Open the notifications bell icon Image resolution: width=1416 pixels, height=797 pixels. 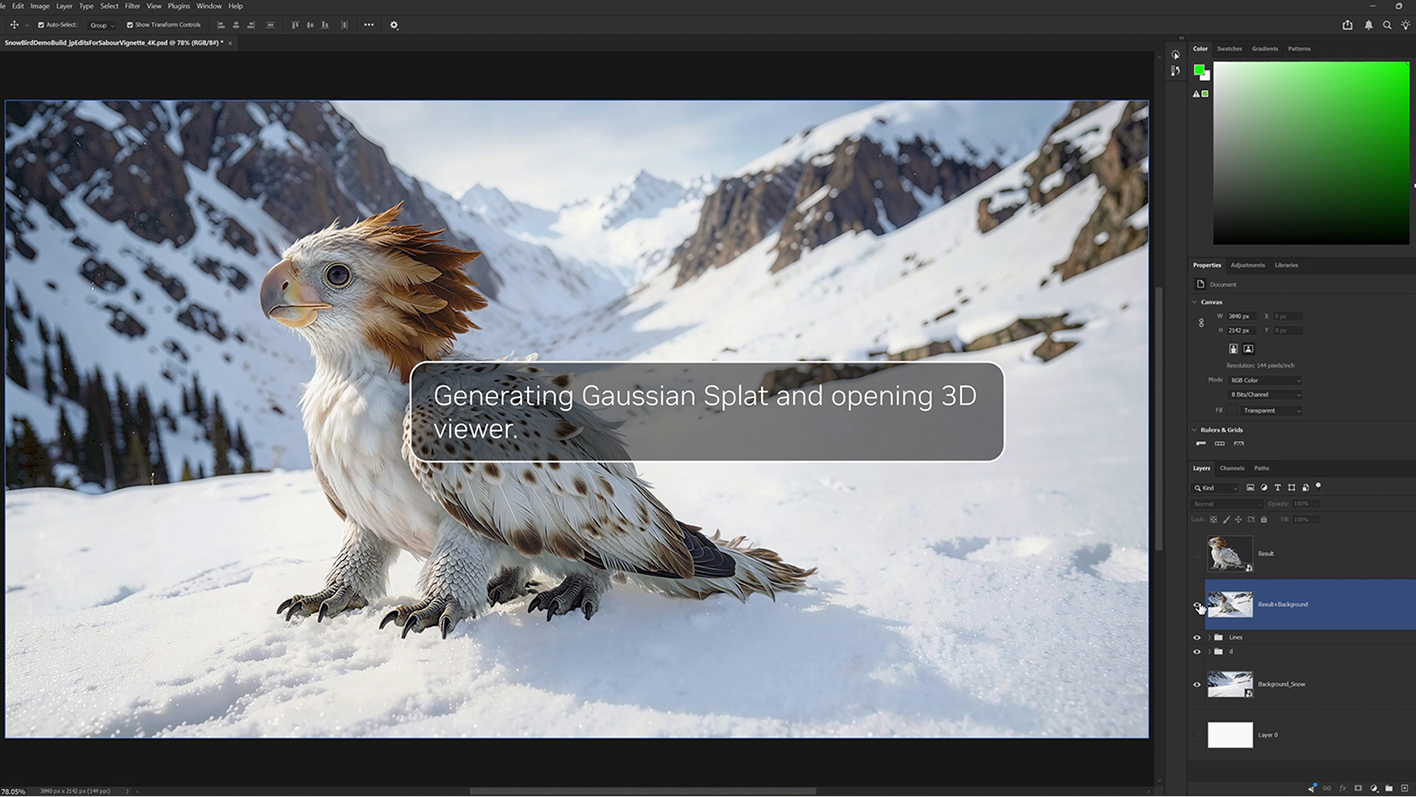click(1369, 25)
